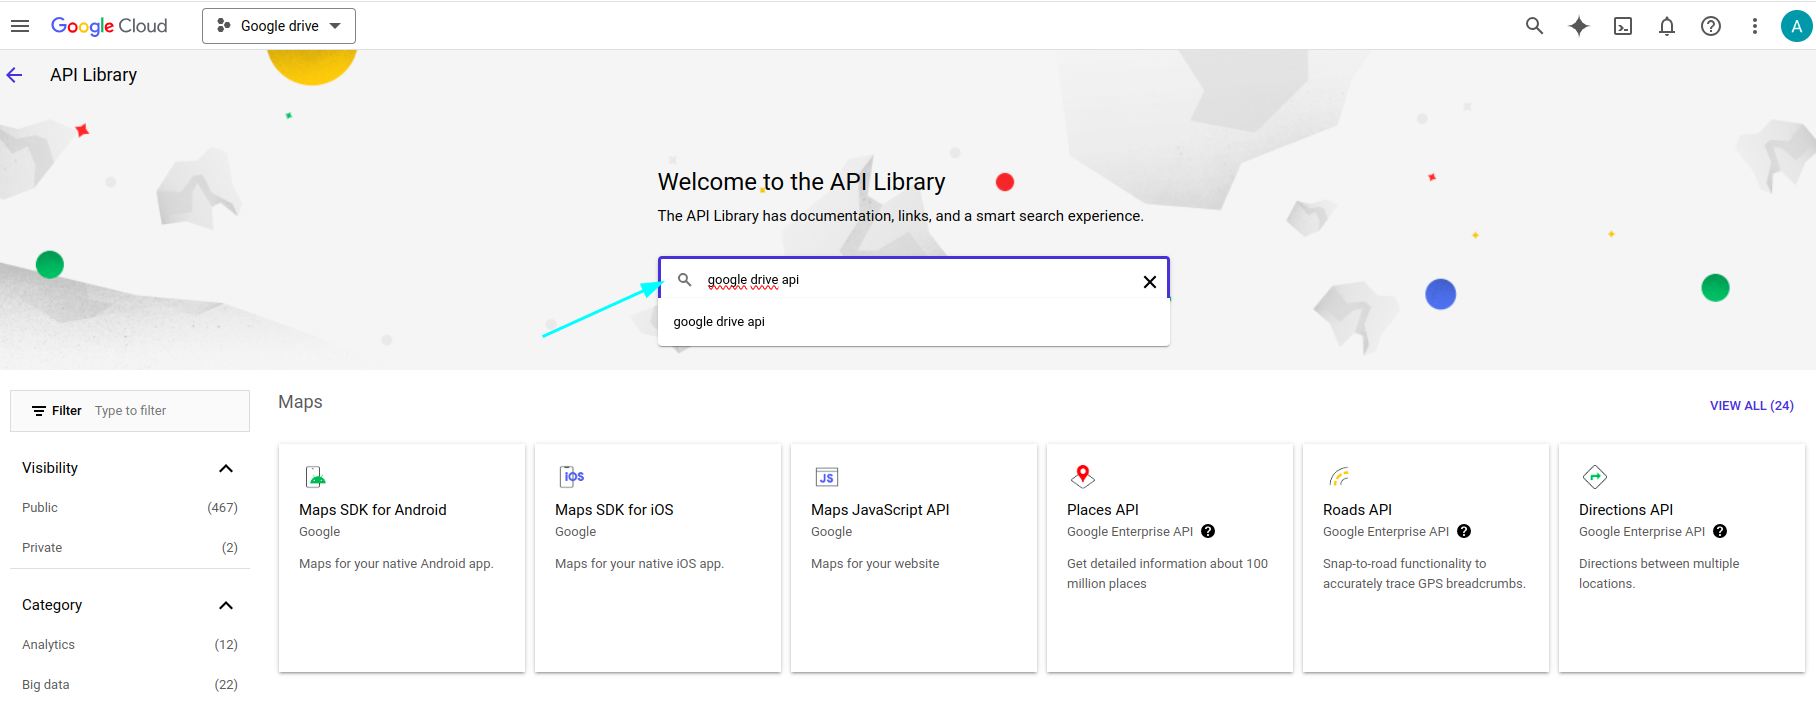Select the google drive api suggestion
Image resolution: width=1816 pixels, height=702 pixels.
click(719, 322)
